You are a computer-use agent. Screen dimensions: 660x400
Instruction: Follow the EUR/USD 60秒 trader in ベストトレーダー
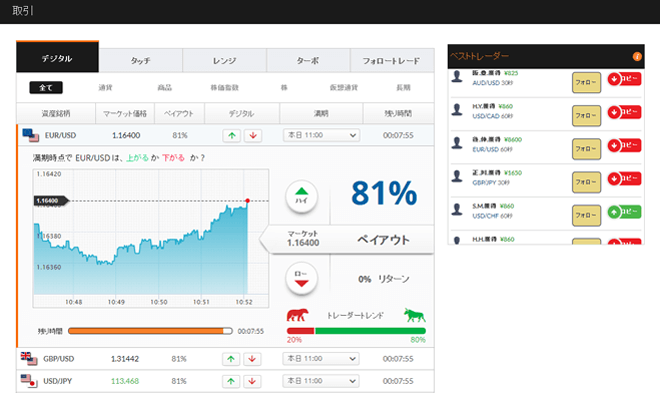(586, 149)
